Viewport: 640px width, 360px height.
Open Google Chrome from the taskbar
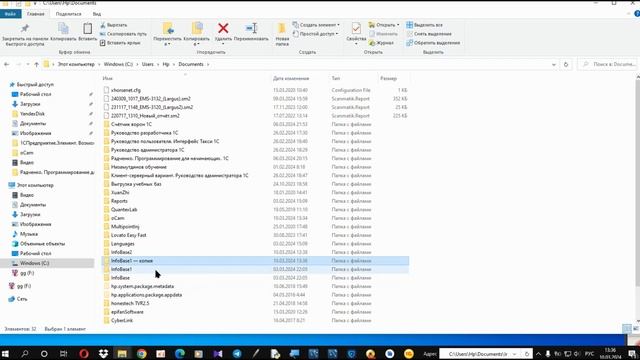(142, 353)
